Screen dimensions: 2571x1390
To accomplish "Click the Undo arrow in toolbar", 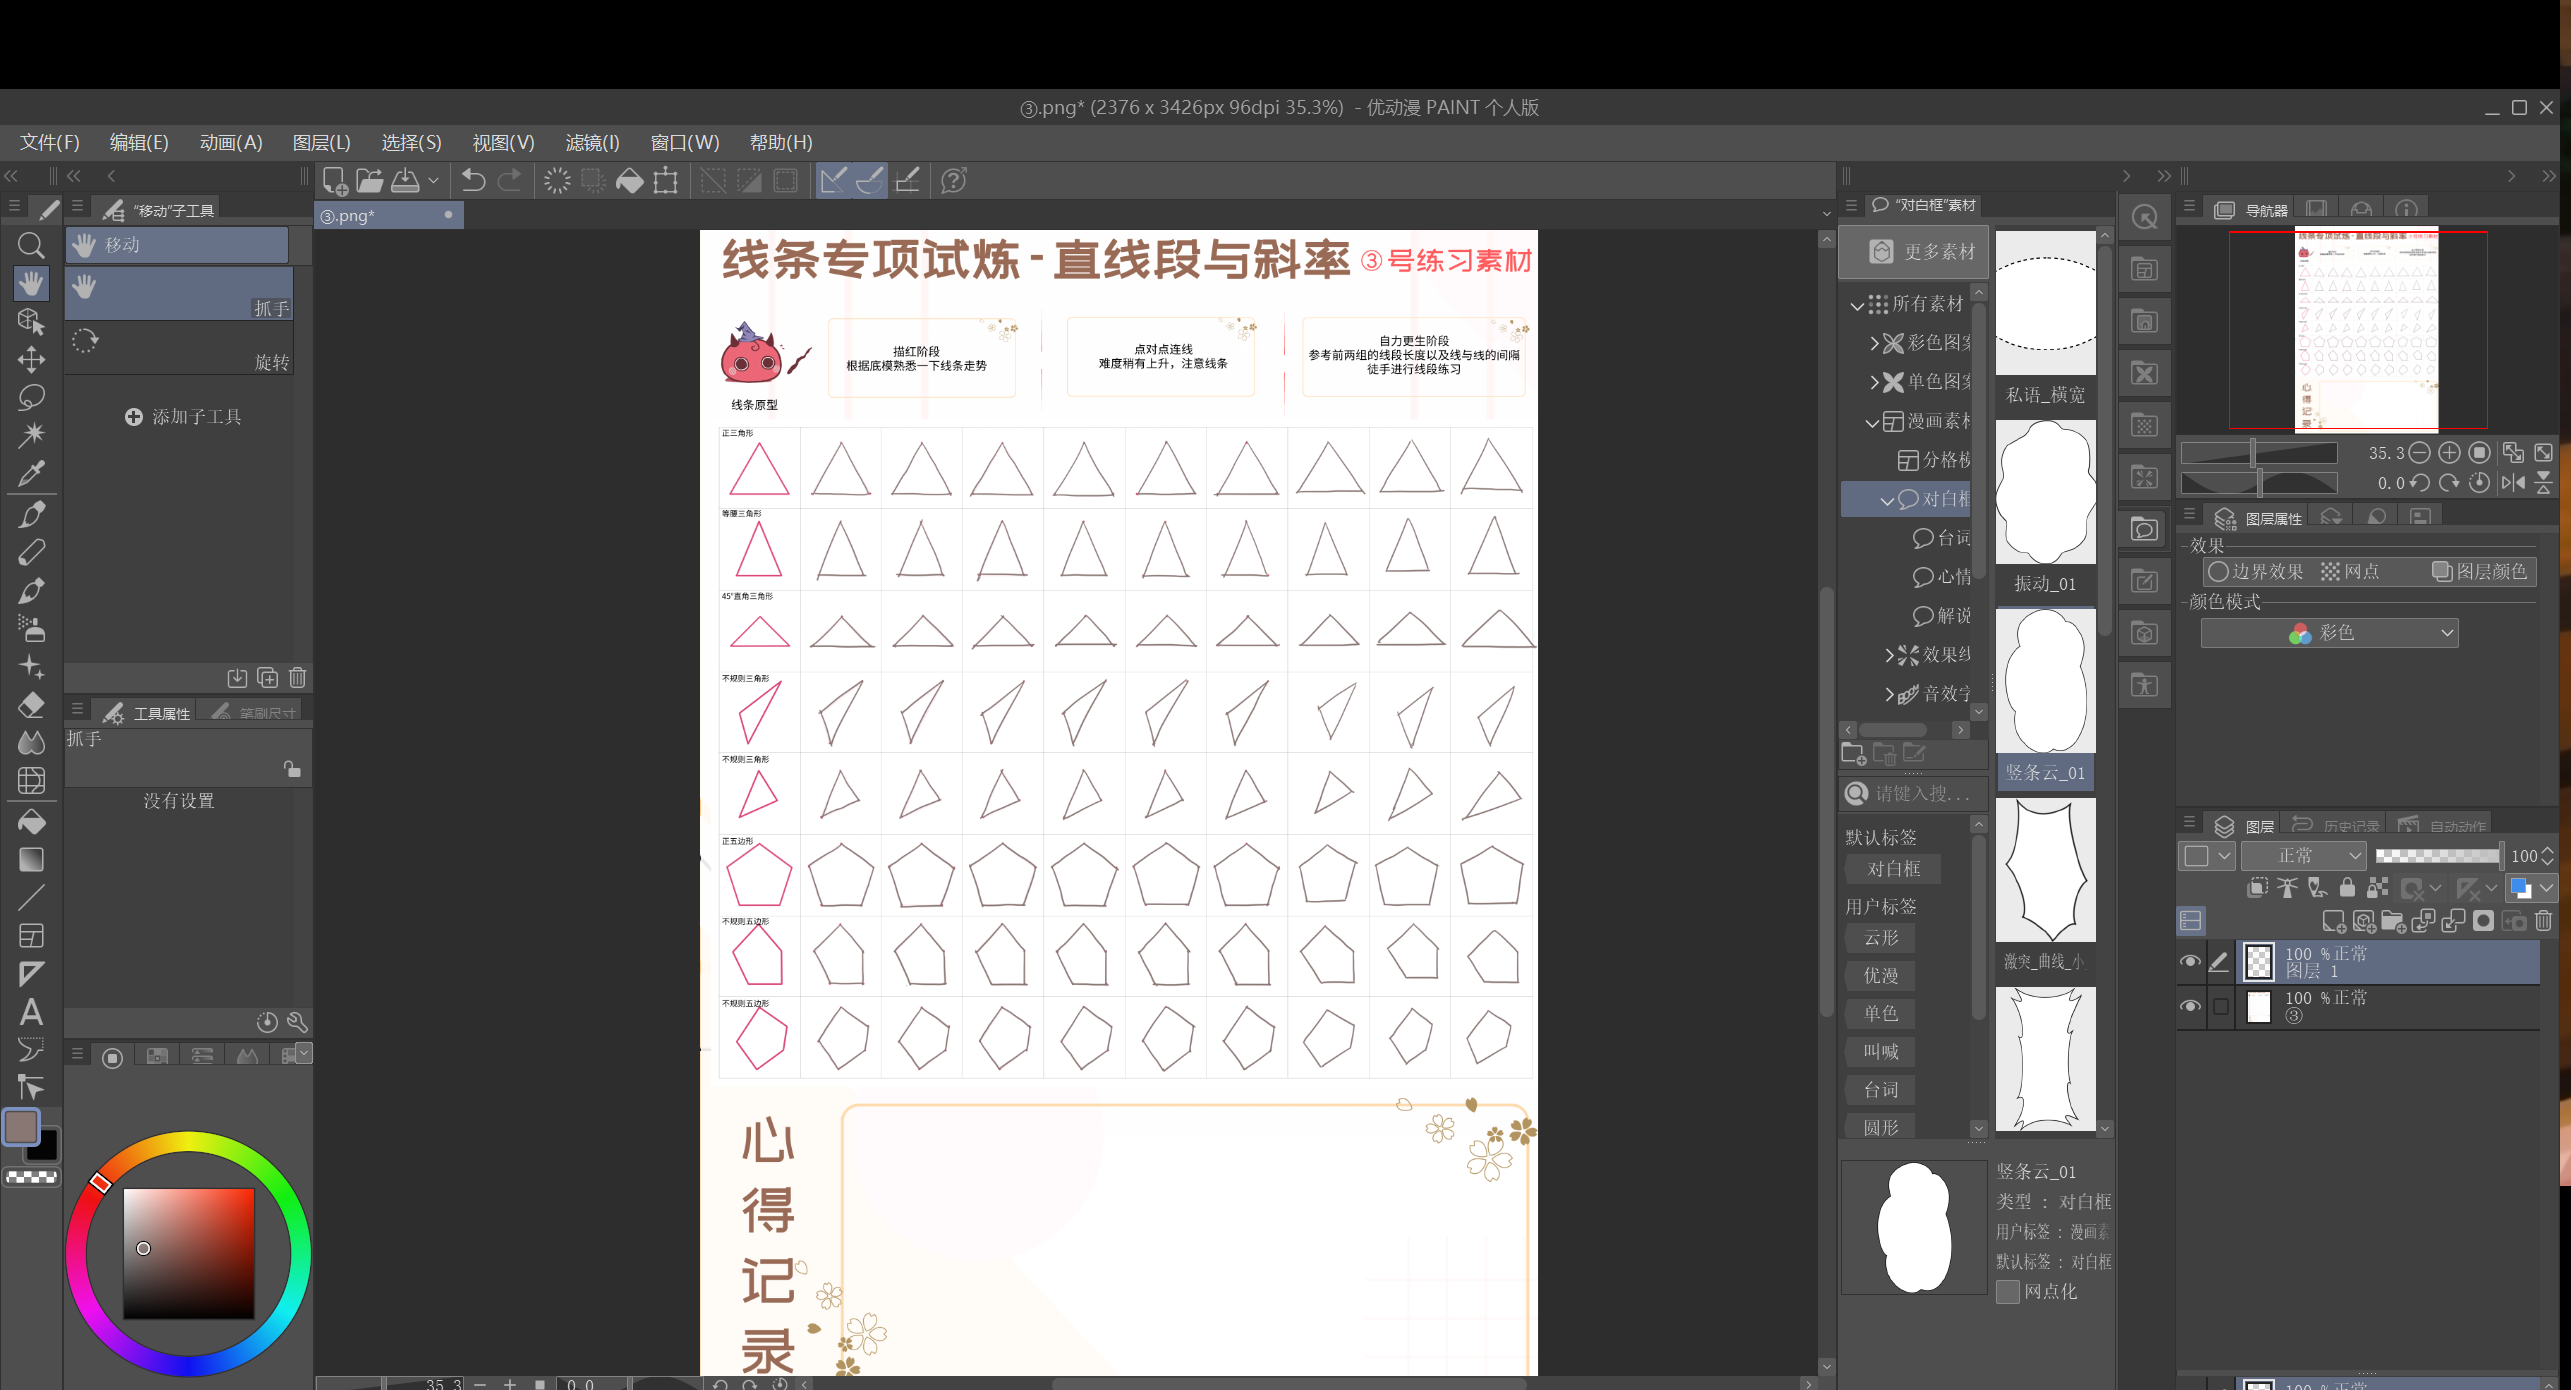I will pos(473,181).
